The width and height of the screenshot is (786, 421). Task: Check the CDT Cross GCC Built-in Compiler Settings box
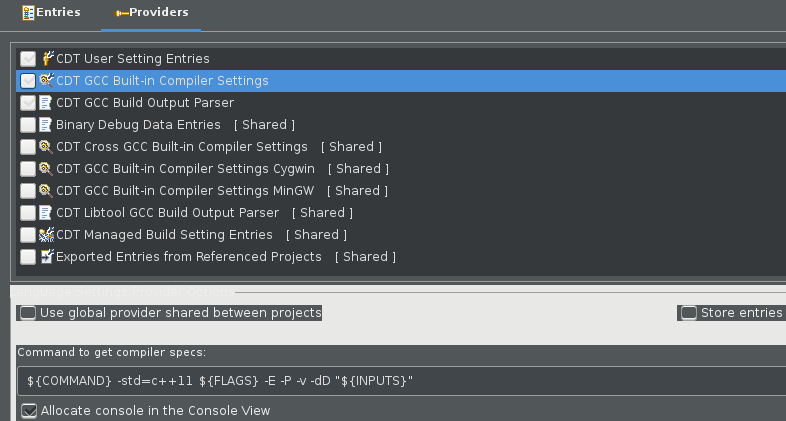coord(28,147)
